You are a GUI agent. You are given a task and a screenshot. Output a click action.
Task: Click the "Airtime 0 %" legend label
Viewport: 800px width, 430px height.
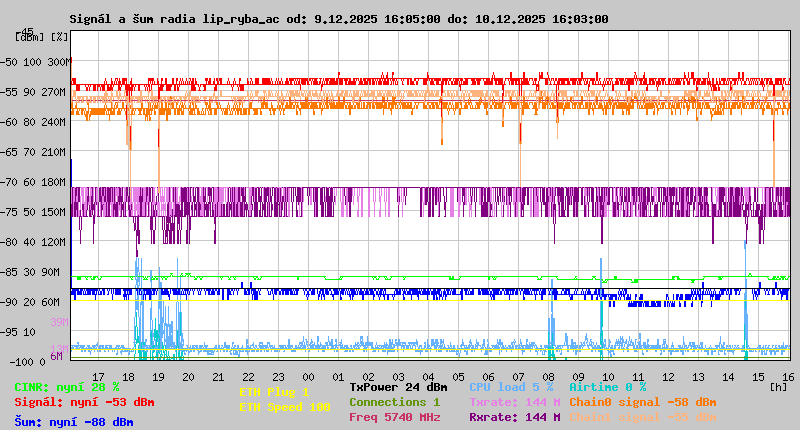pos(608,387)
